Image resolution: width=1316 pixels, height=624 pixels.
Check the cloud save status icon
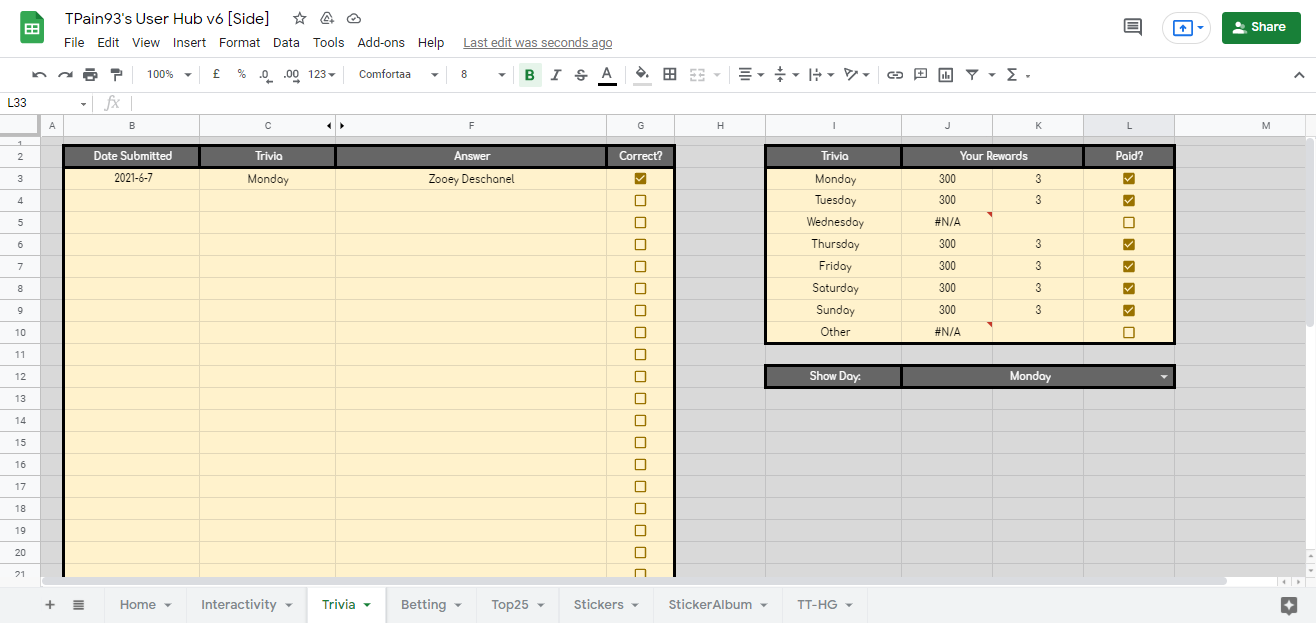[x=354, y=19]
